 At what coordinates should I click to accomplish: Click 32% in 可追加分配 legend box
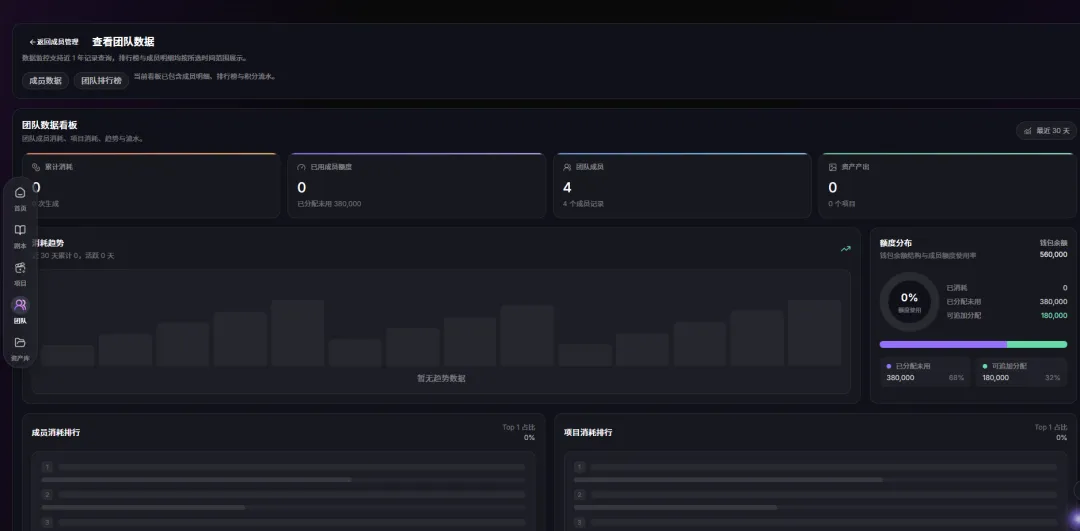pos(1052,377)
